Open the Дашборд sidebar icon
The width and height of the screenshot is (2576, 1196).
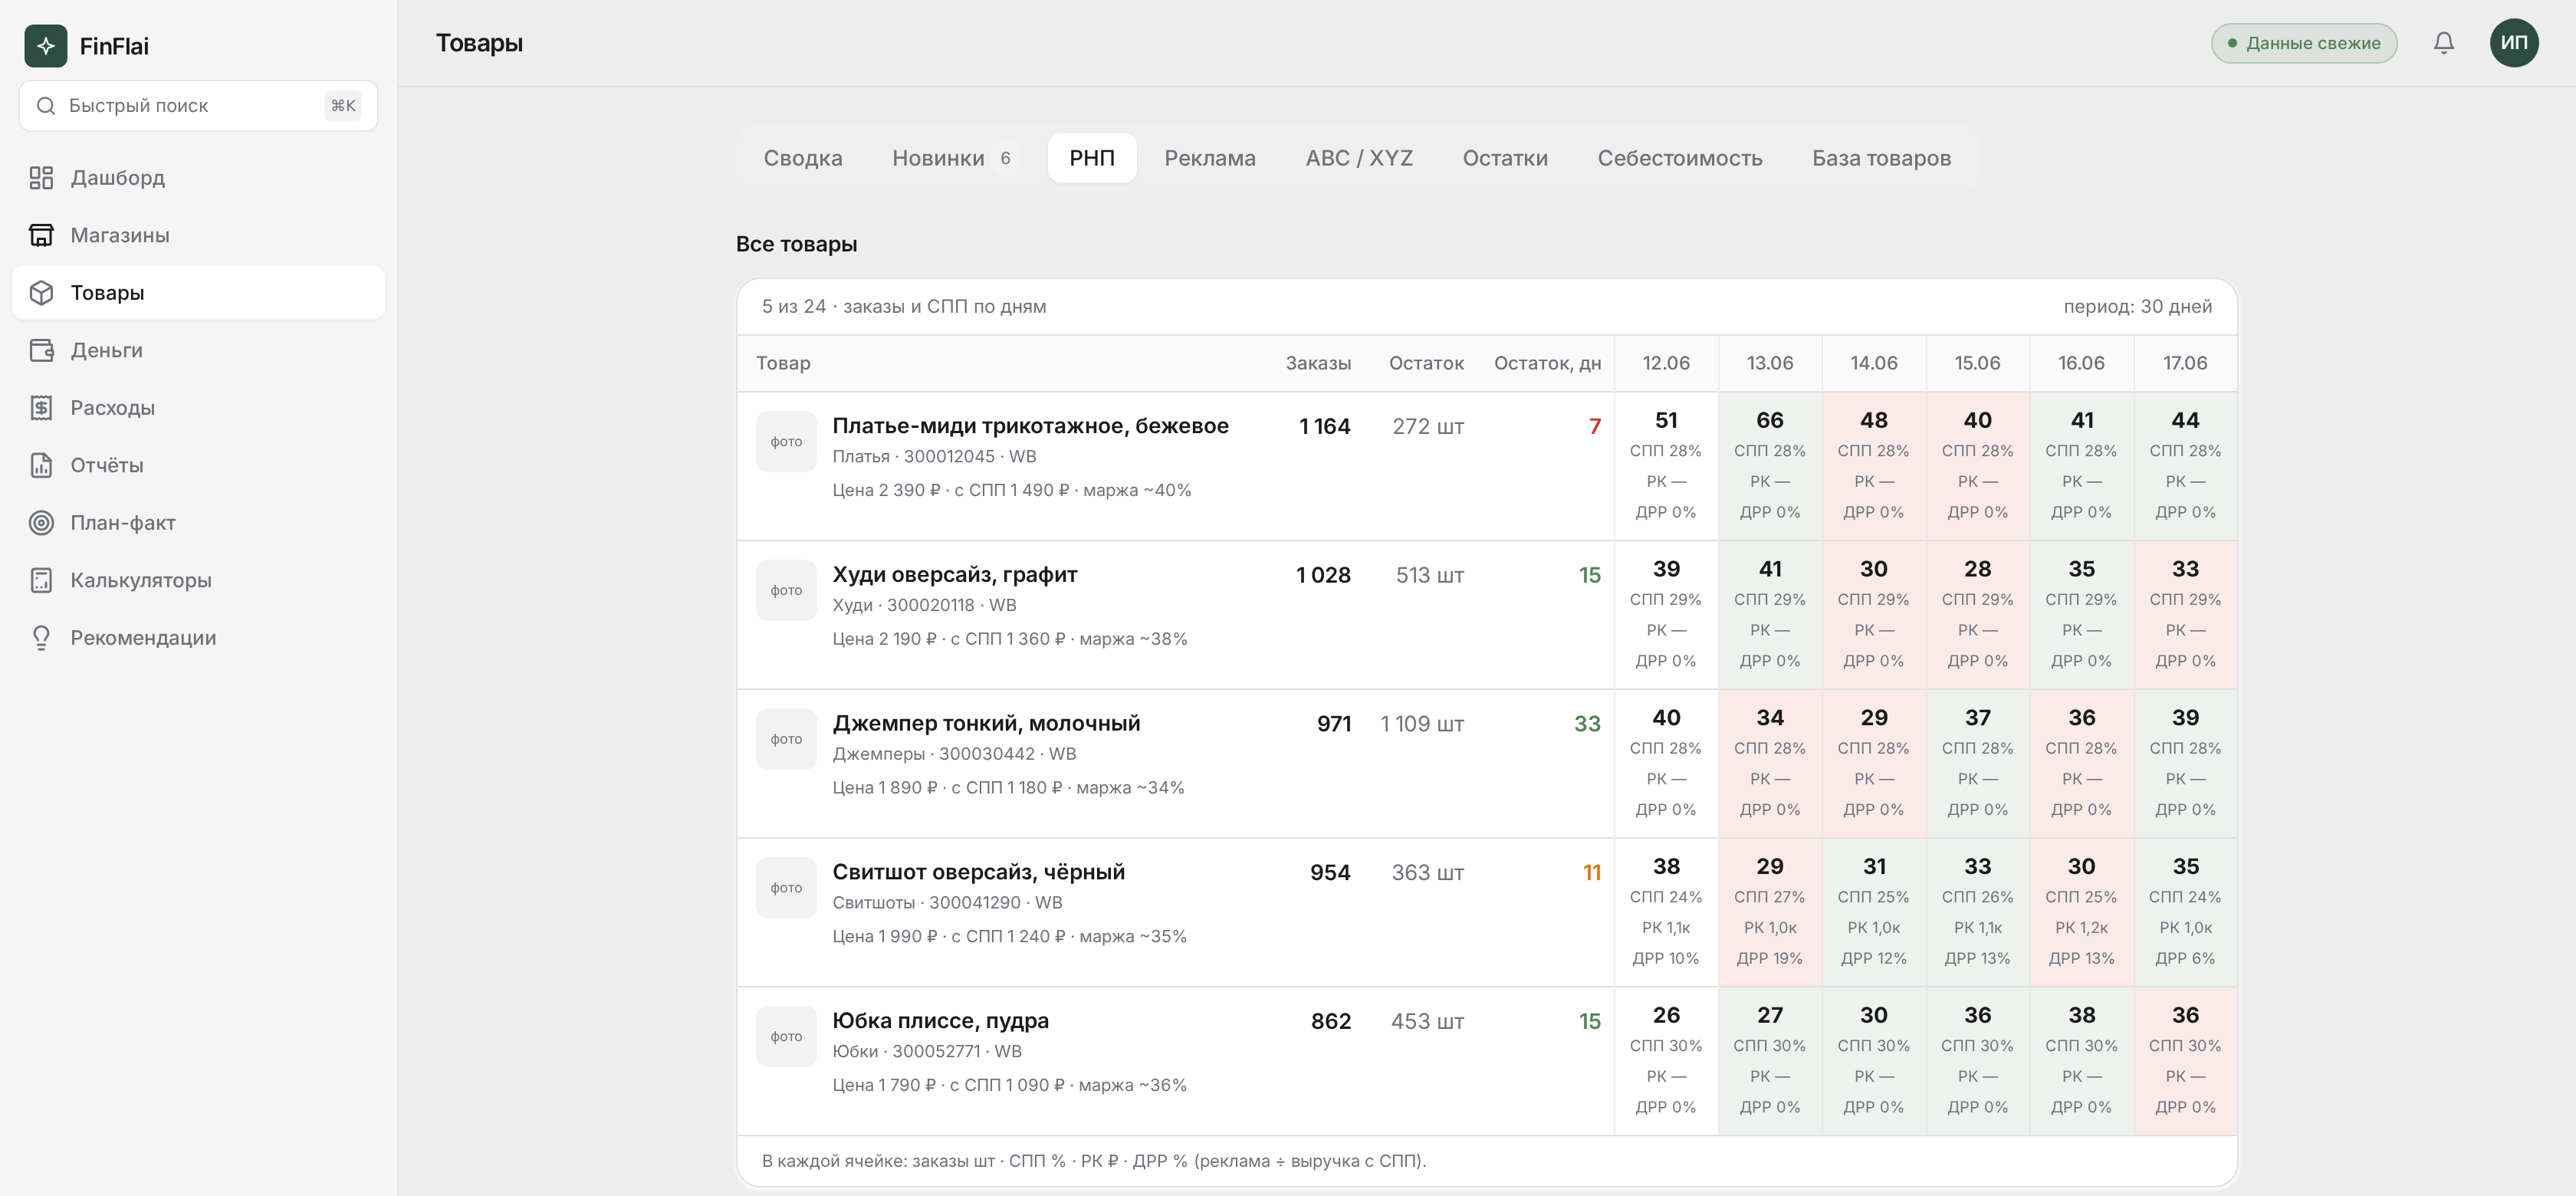[41, 178]
